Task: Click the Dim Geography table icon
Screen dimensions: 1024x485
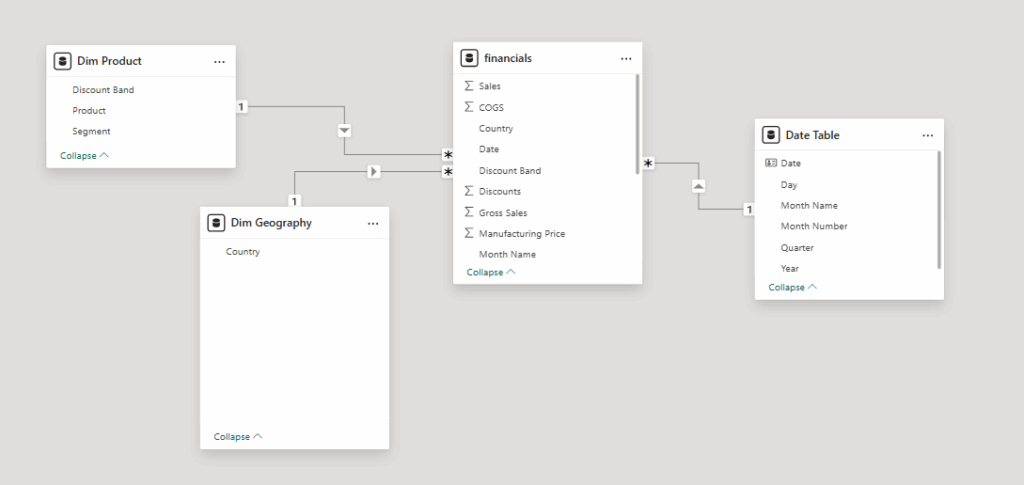Action: (x=215, y=223)
